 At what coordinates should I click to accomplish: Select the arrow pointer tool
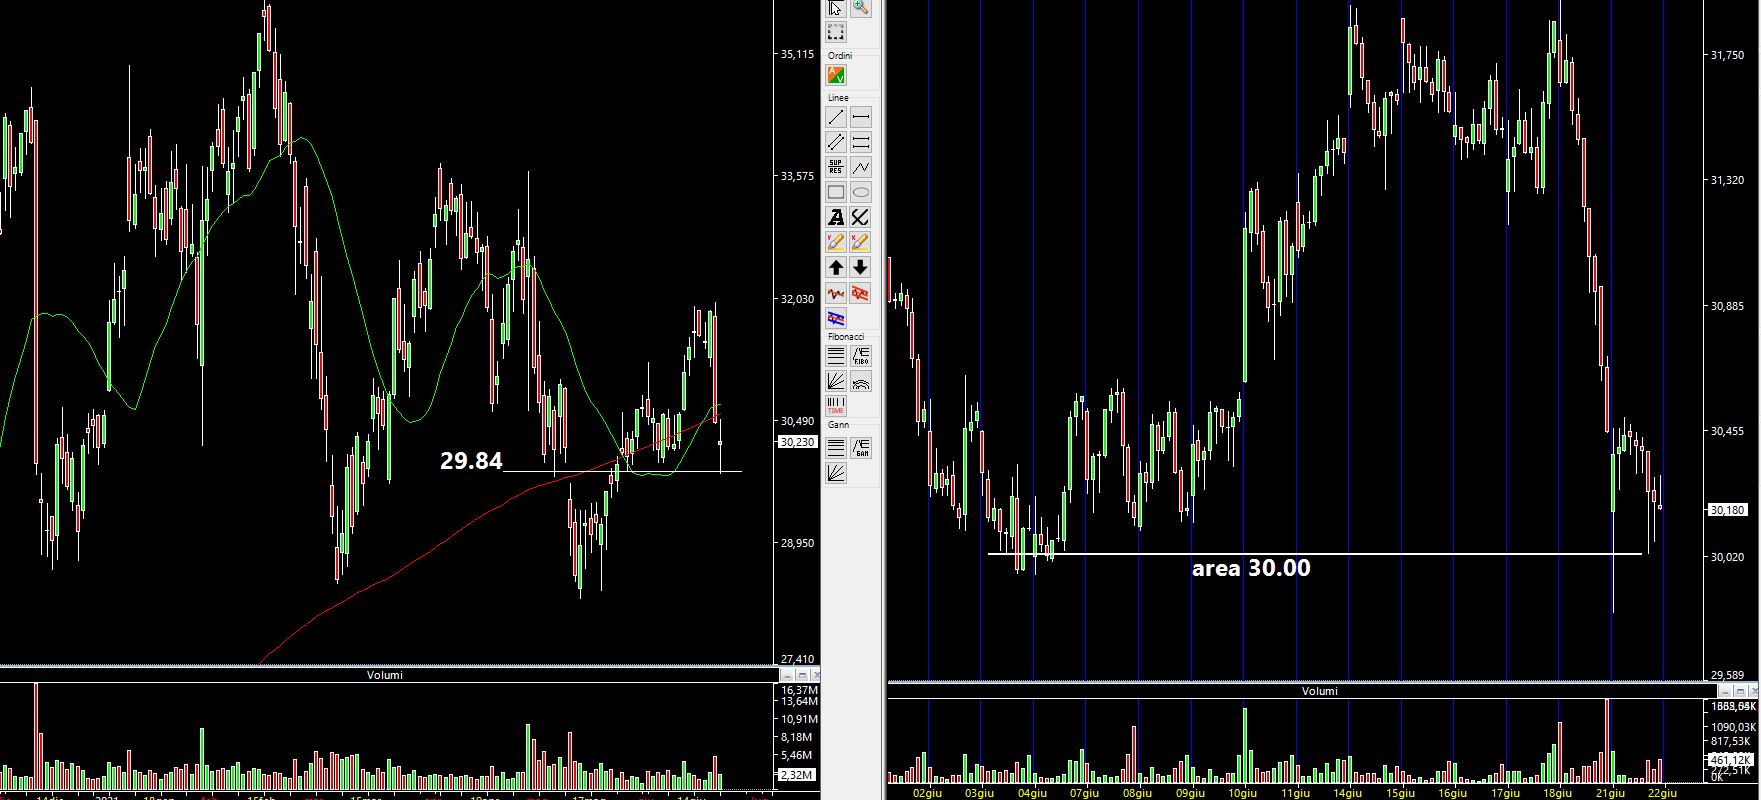[x=836, y=8]
